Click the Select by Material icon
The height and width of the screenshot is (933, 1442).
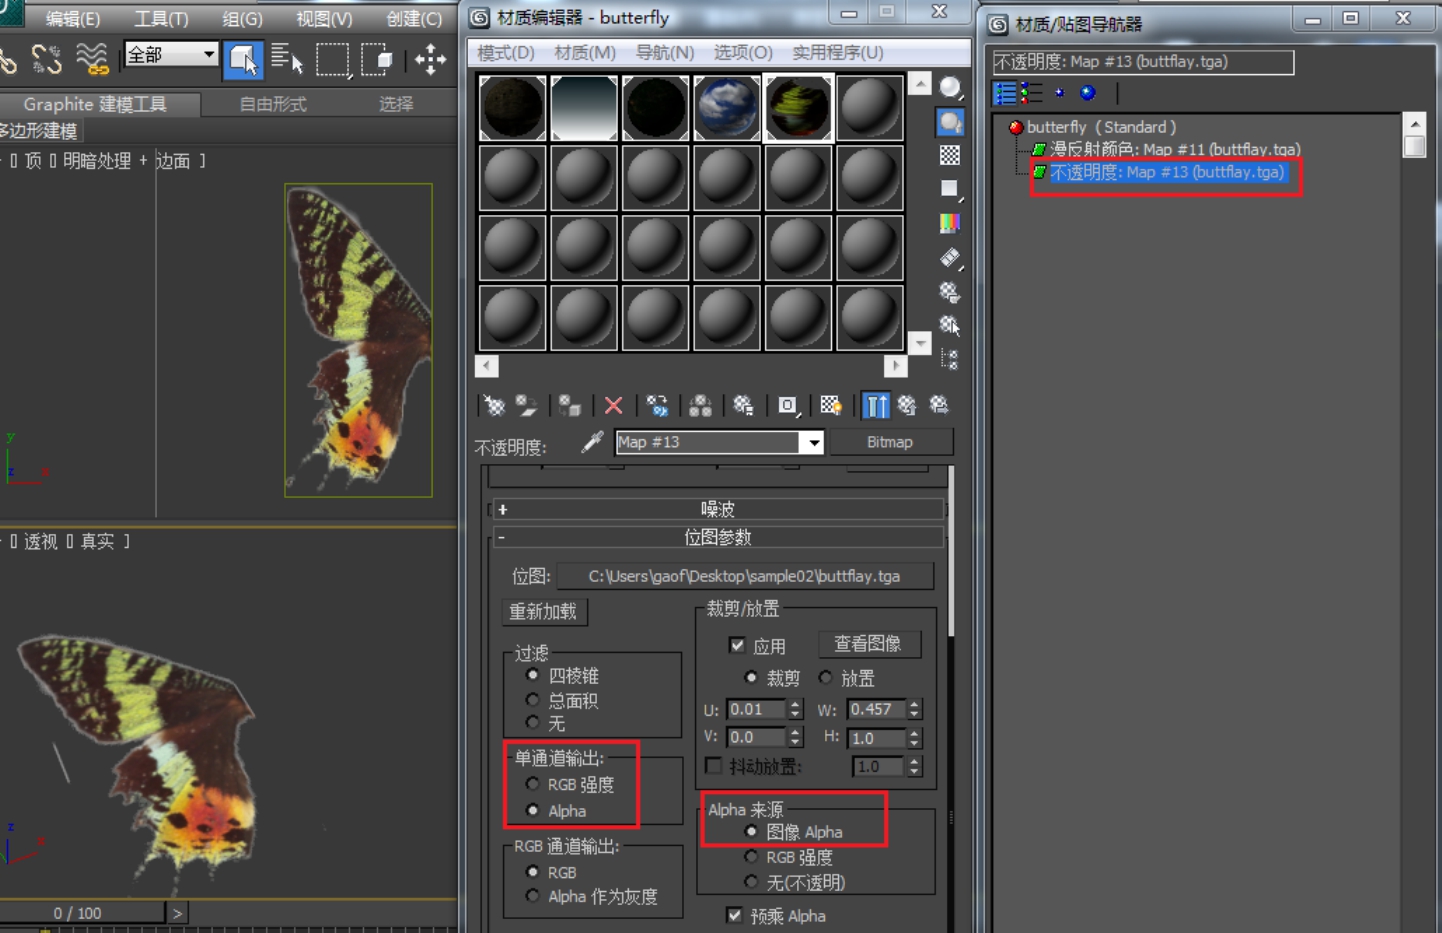pyautogui.click(x=950, y=325)
